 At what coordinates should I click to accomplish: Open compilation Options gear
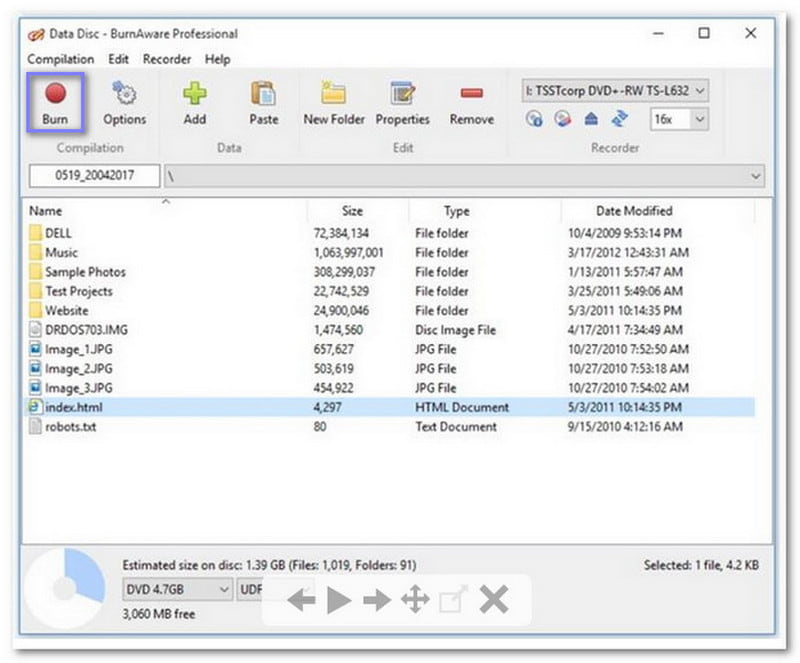(x=124, y=104)
